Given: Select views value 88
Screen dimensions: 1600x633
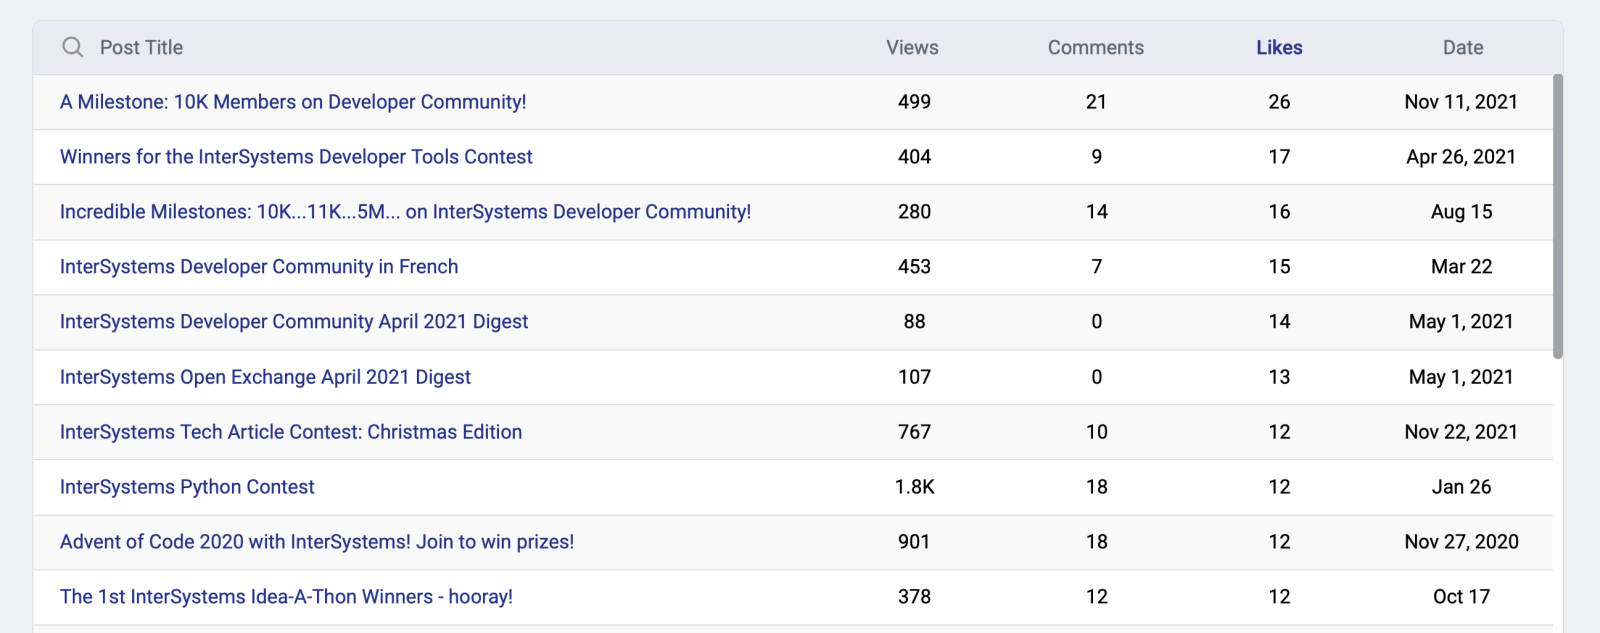Looking at the screenshot, I should click(x=914, y=322).
